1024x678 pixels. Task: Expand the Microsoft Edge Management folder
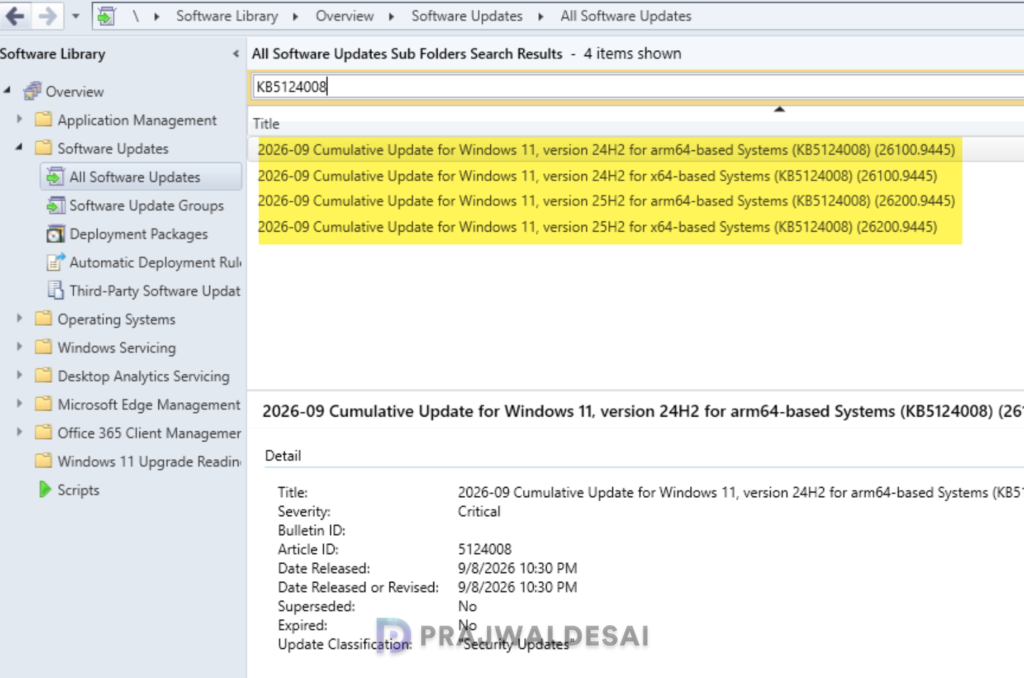tap(20, 404)
